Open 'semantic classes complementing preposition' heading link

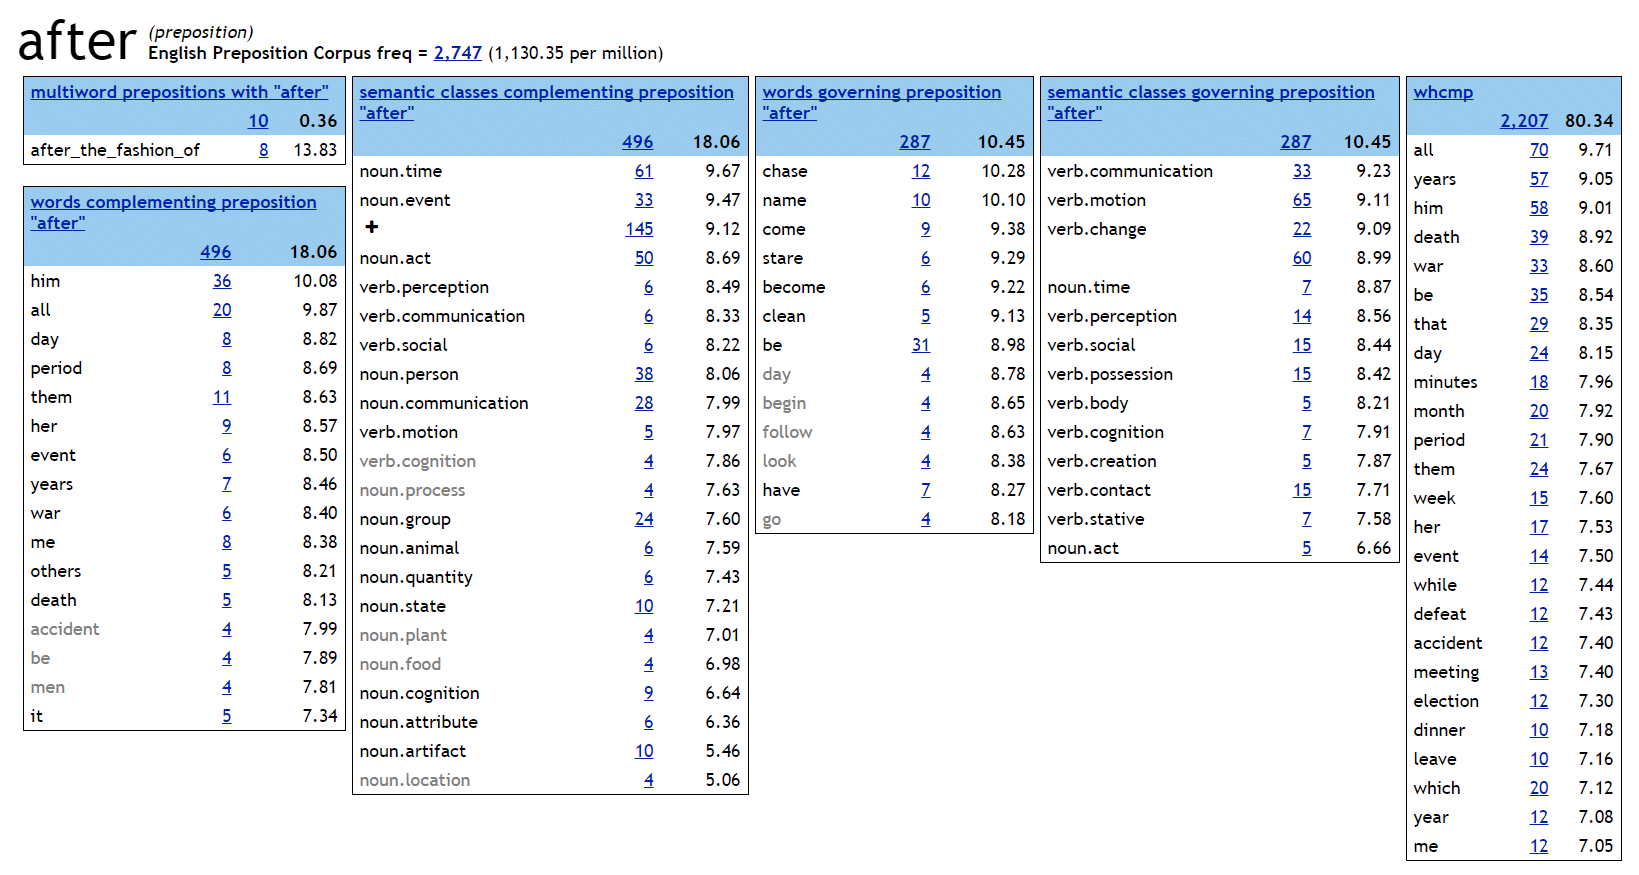(546, 92)
